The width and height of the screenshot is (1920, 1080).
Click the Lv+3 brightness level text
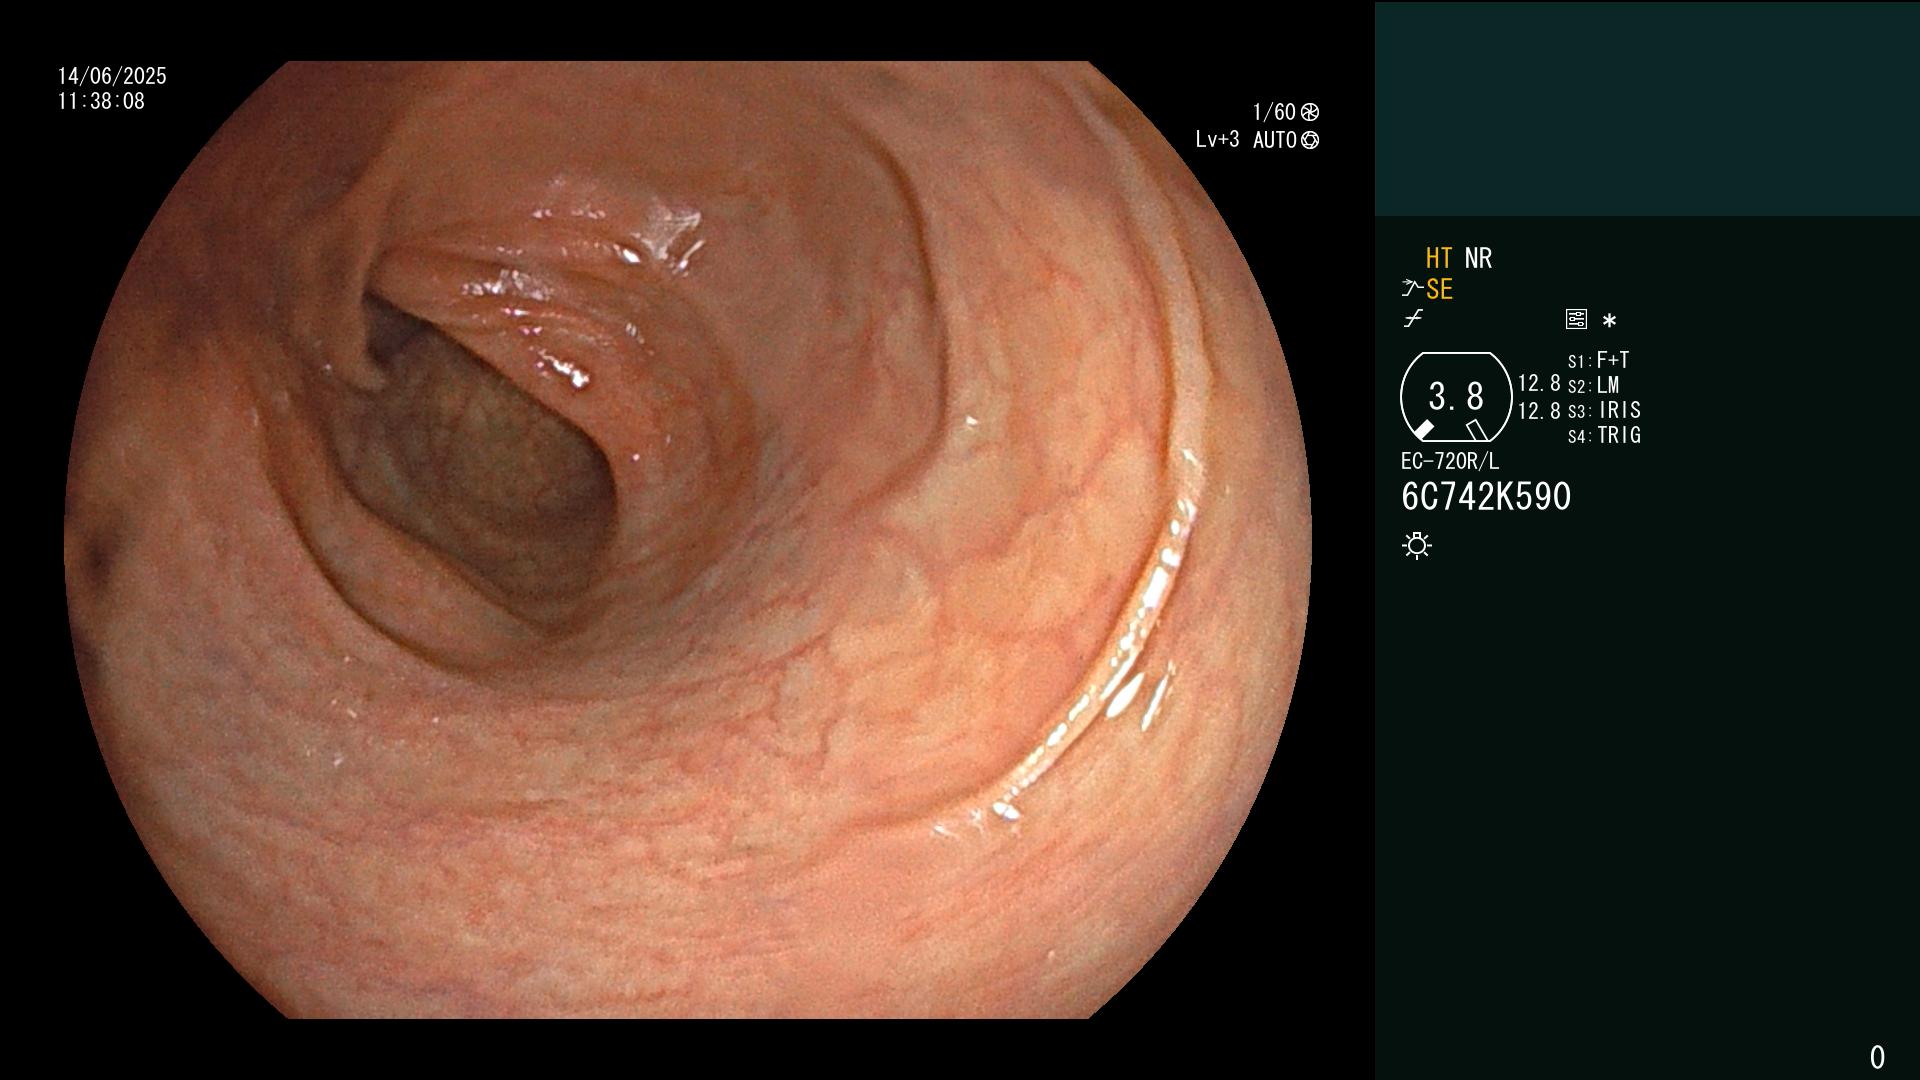pyautogui.click(x=1217, y=140)
